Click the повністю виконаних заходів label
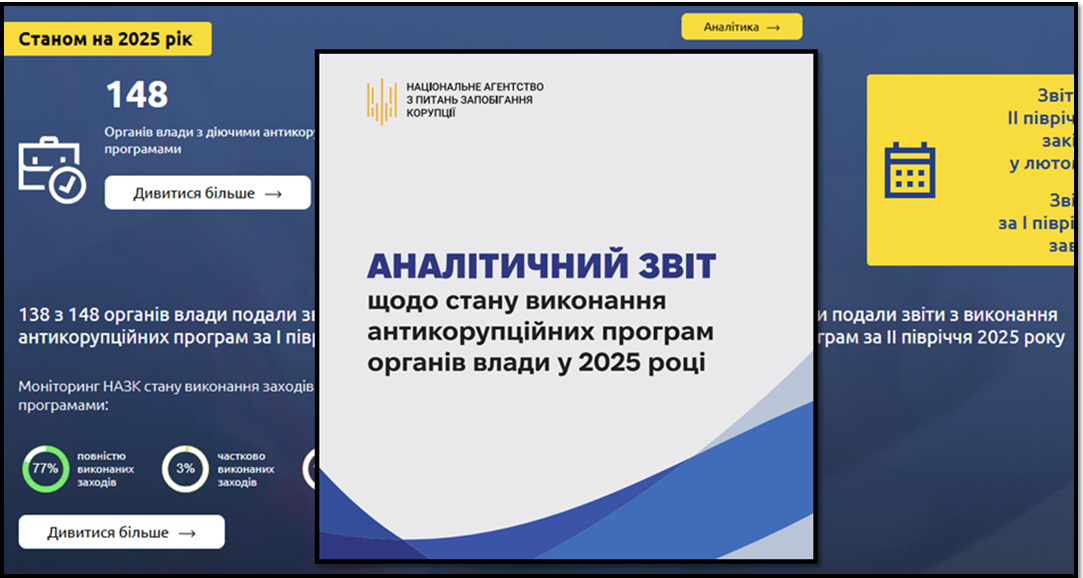This screenshot has height=578, width=1083. [105, 469]
